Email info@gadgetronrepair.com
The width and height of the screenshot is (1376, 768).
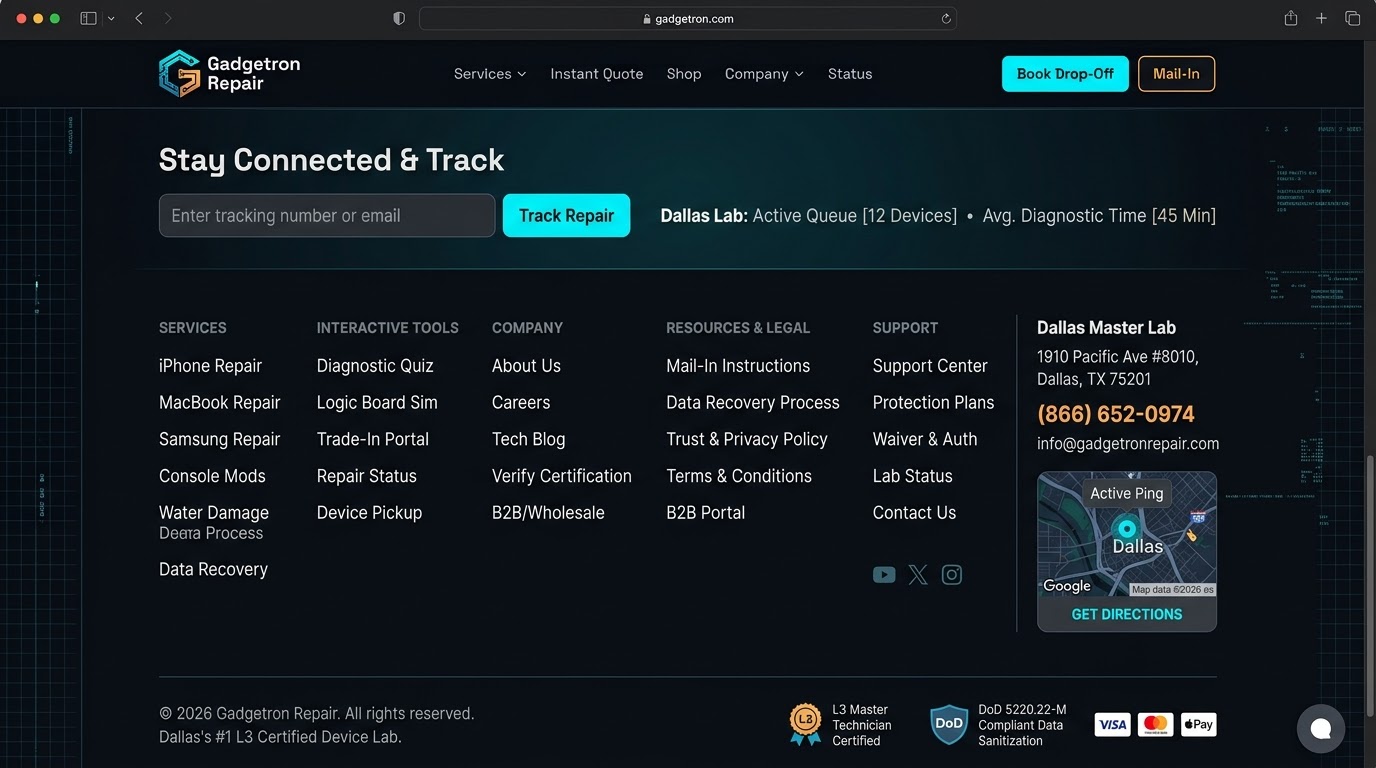coord(1128,444)
